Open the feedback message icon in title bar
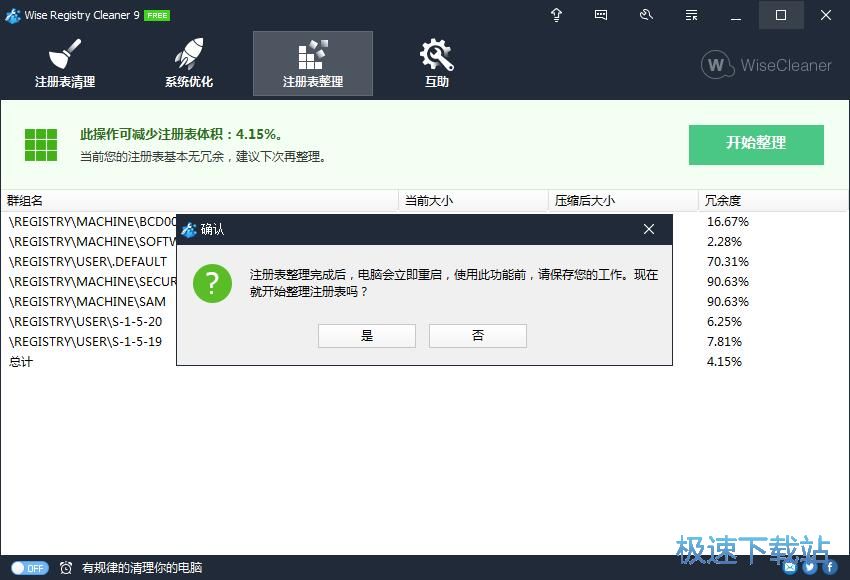 (x=601, y=15)
